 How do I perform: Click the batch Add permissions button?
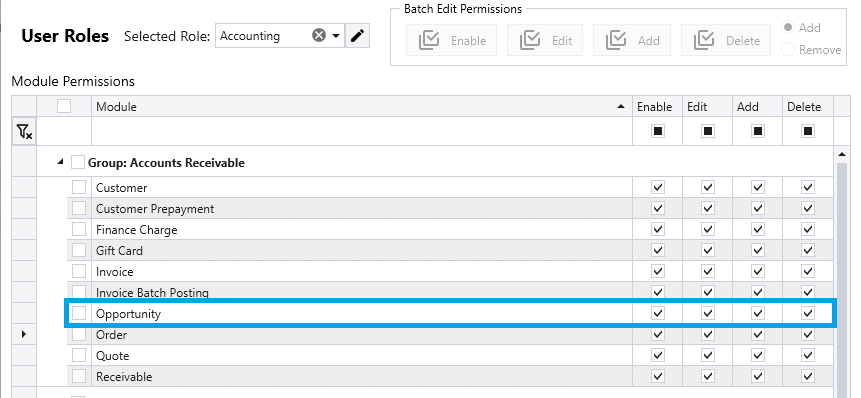[x=631, y=40]
